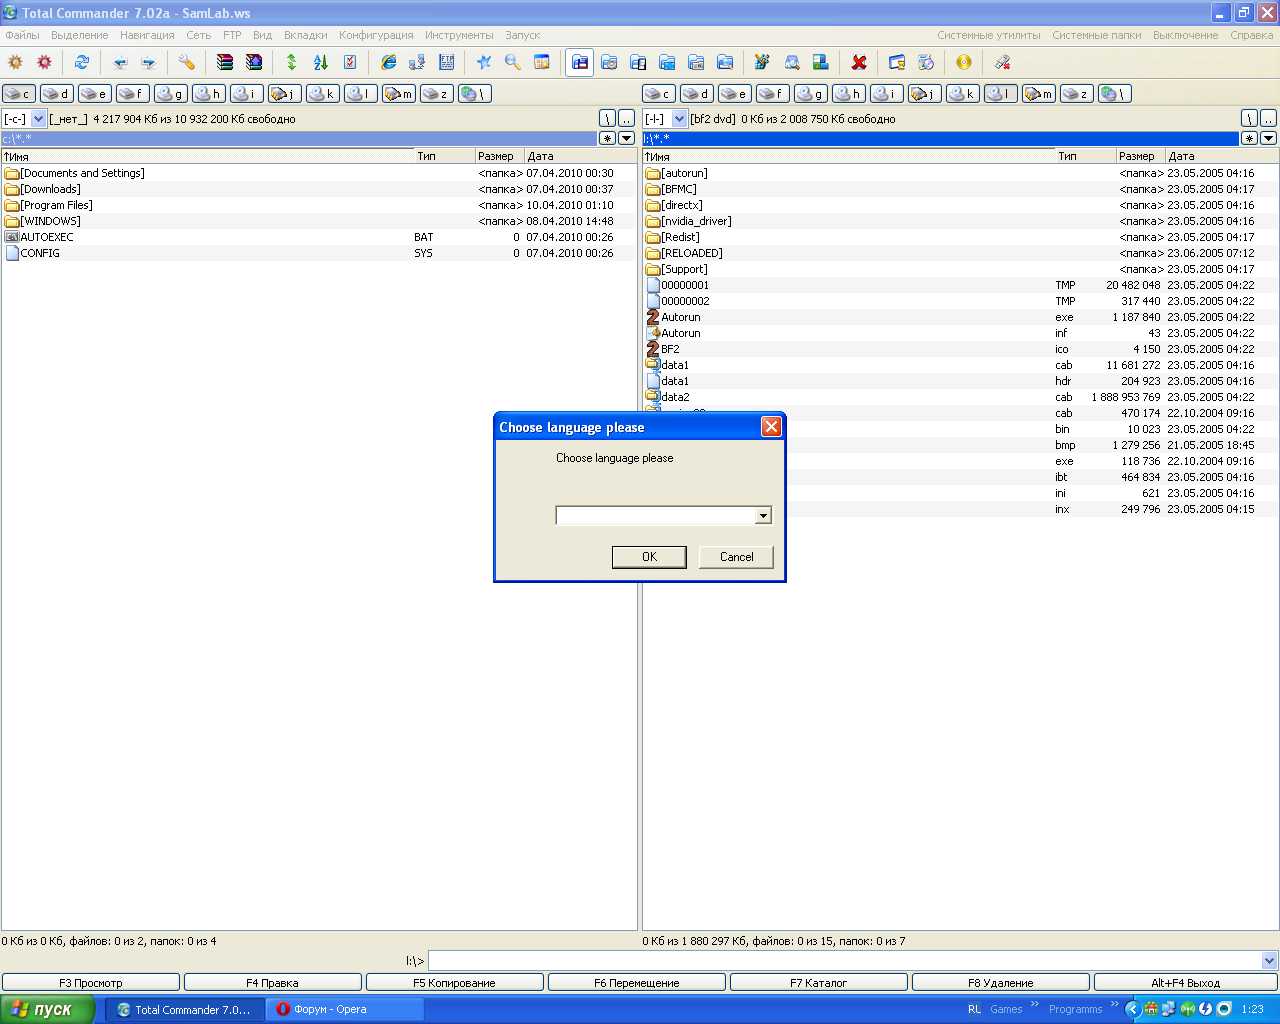Sort left panel by Дата column header
The height and width of the screenshot is (1024, 1280).
(580, 156)
